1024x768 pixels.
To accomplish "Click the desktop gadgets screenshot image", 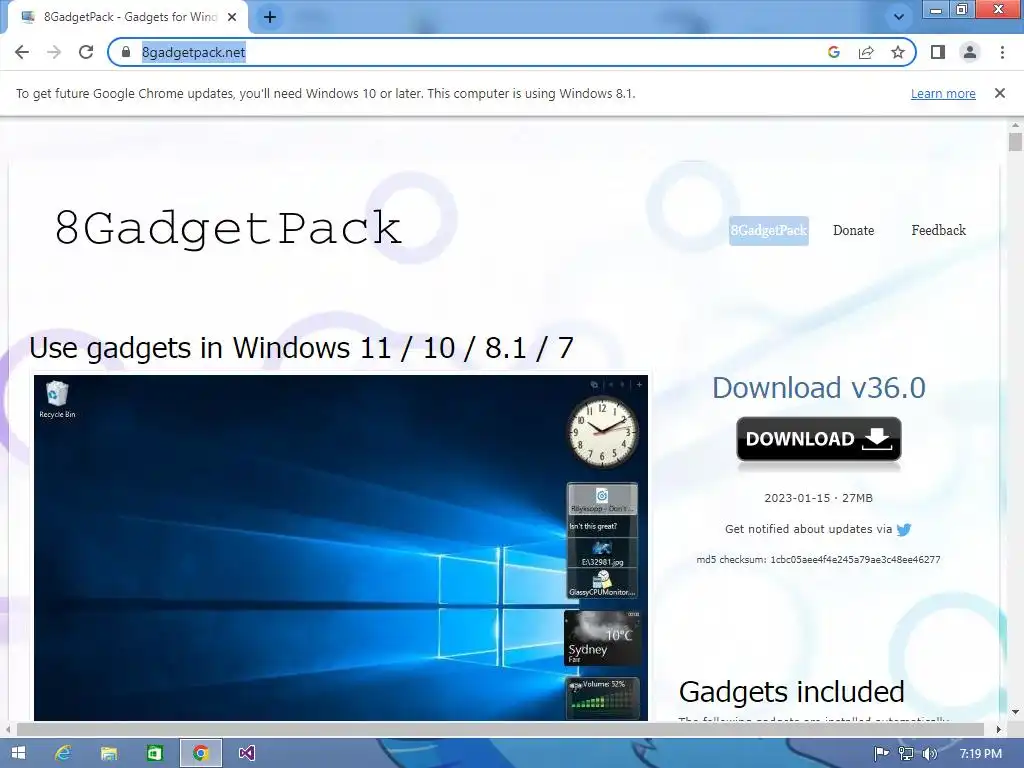I will tap(341, 547).
